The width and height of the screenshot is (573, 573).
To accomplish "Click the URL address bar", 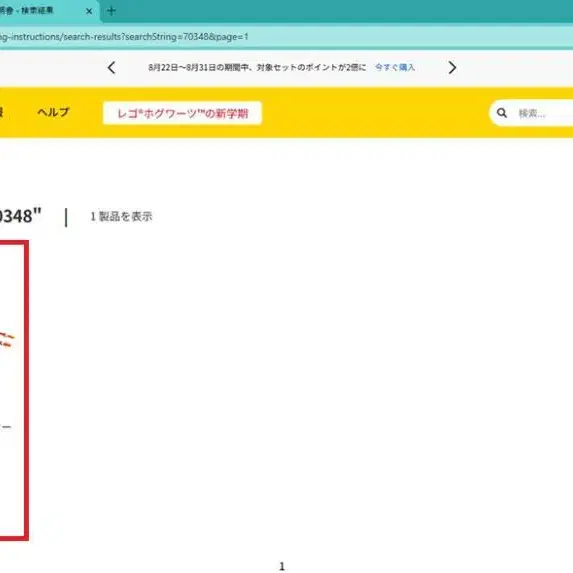I will pyautogui.click(x=286, y=37).
